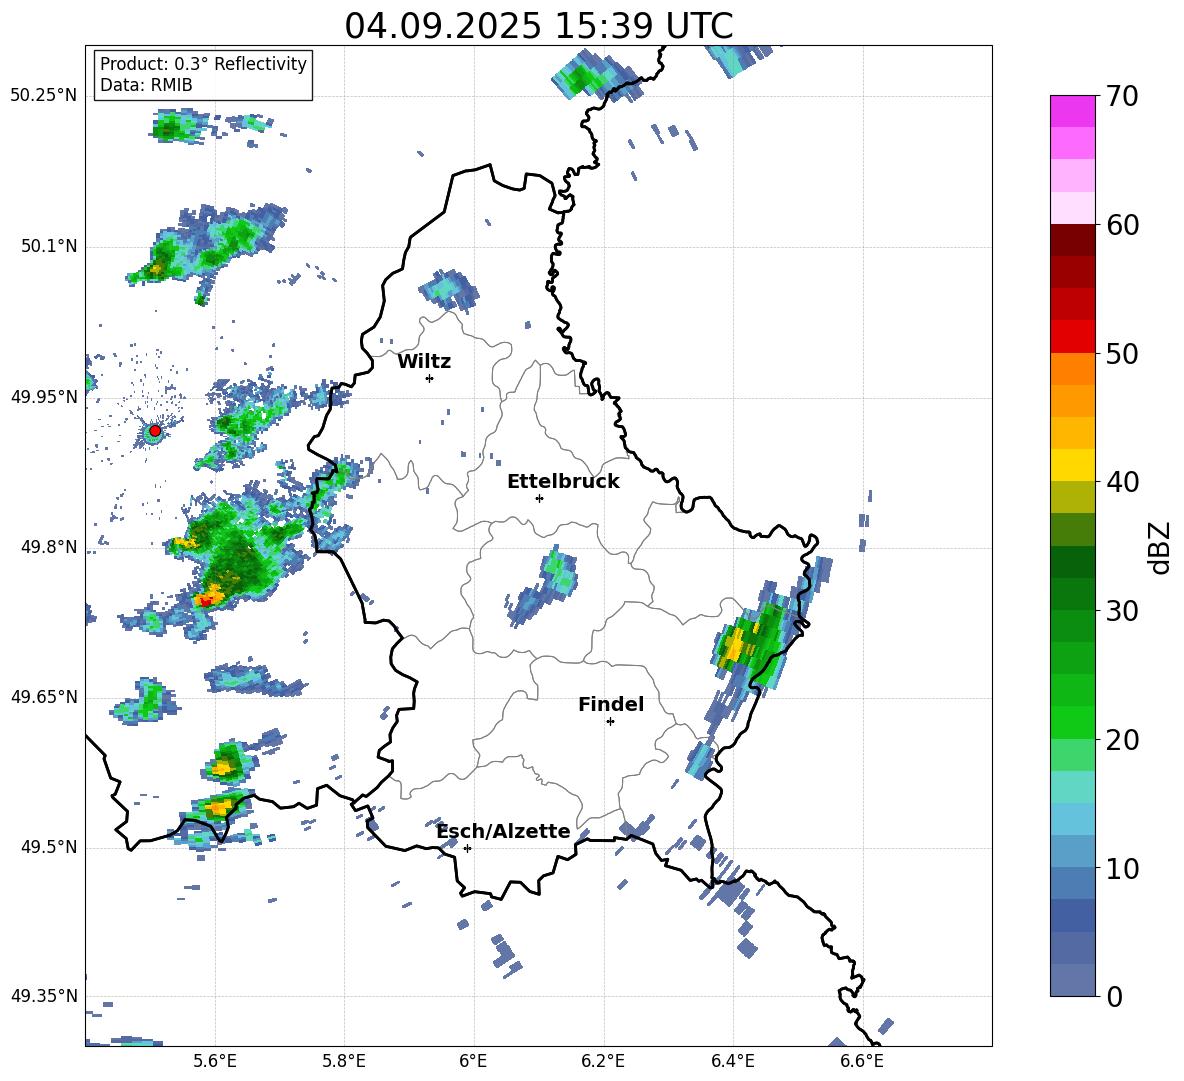Click the magenta top colorbar segment

(1073, 112)
